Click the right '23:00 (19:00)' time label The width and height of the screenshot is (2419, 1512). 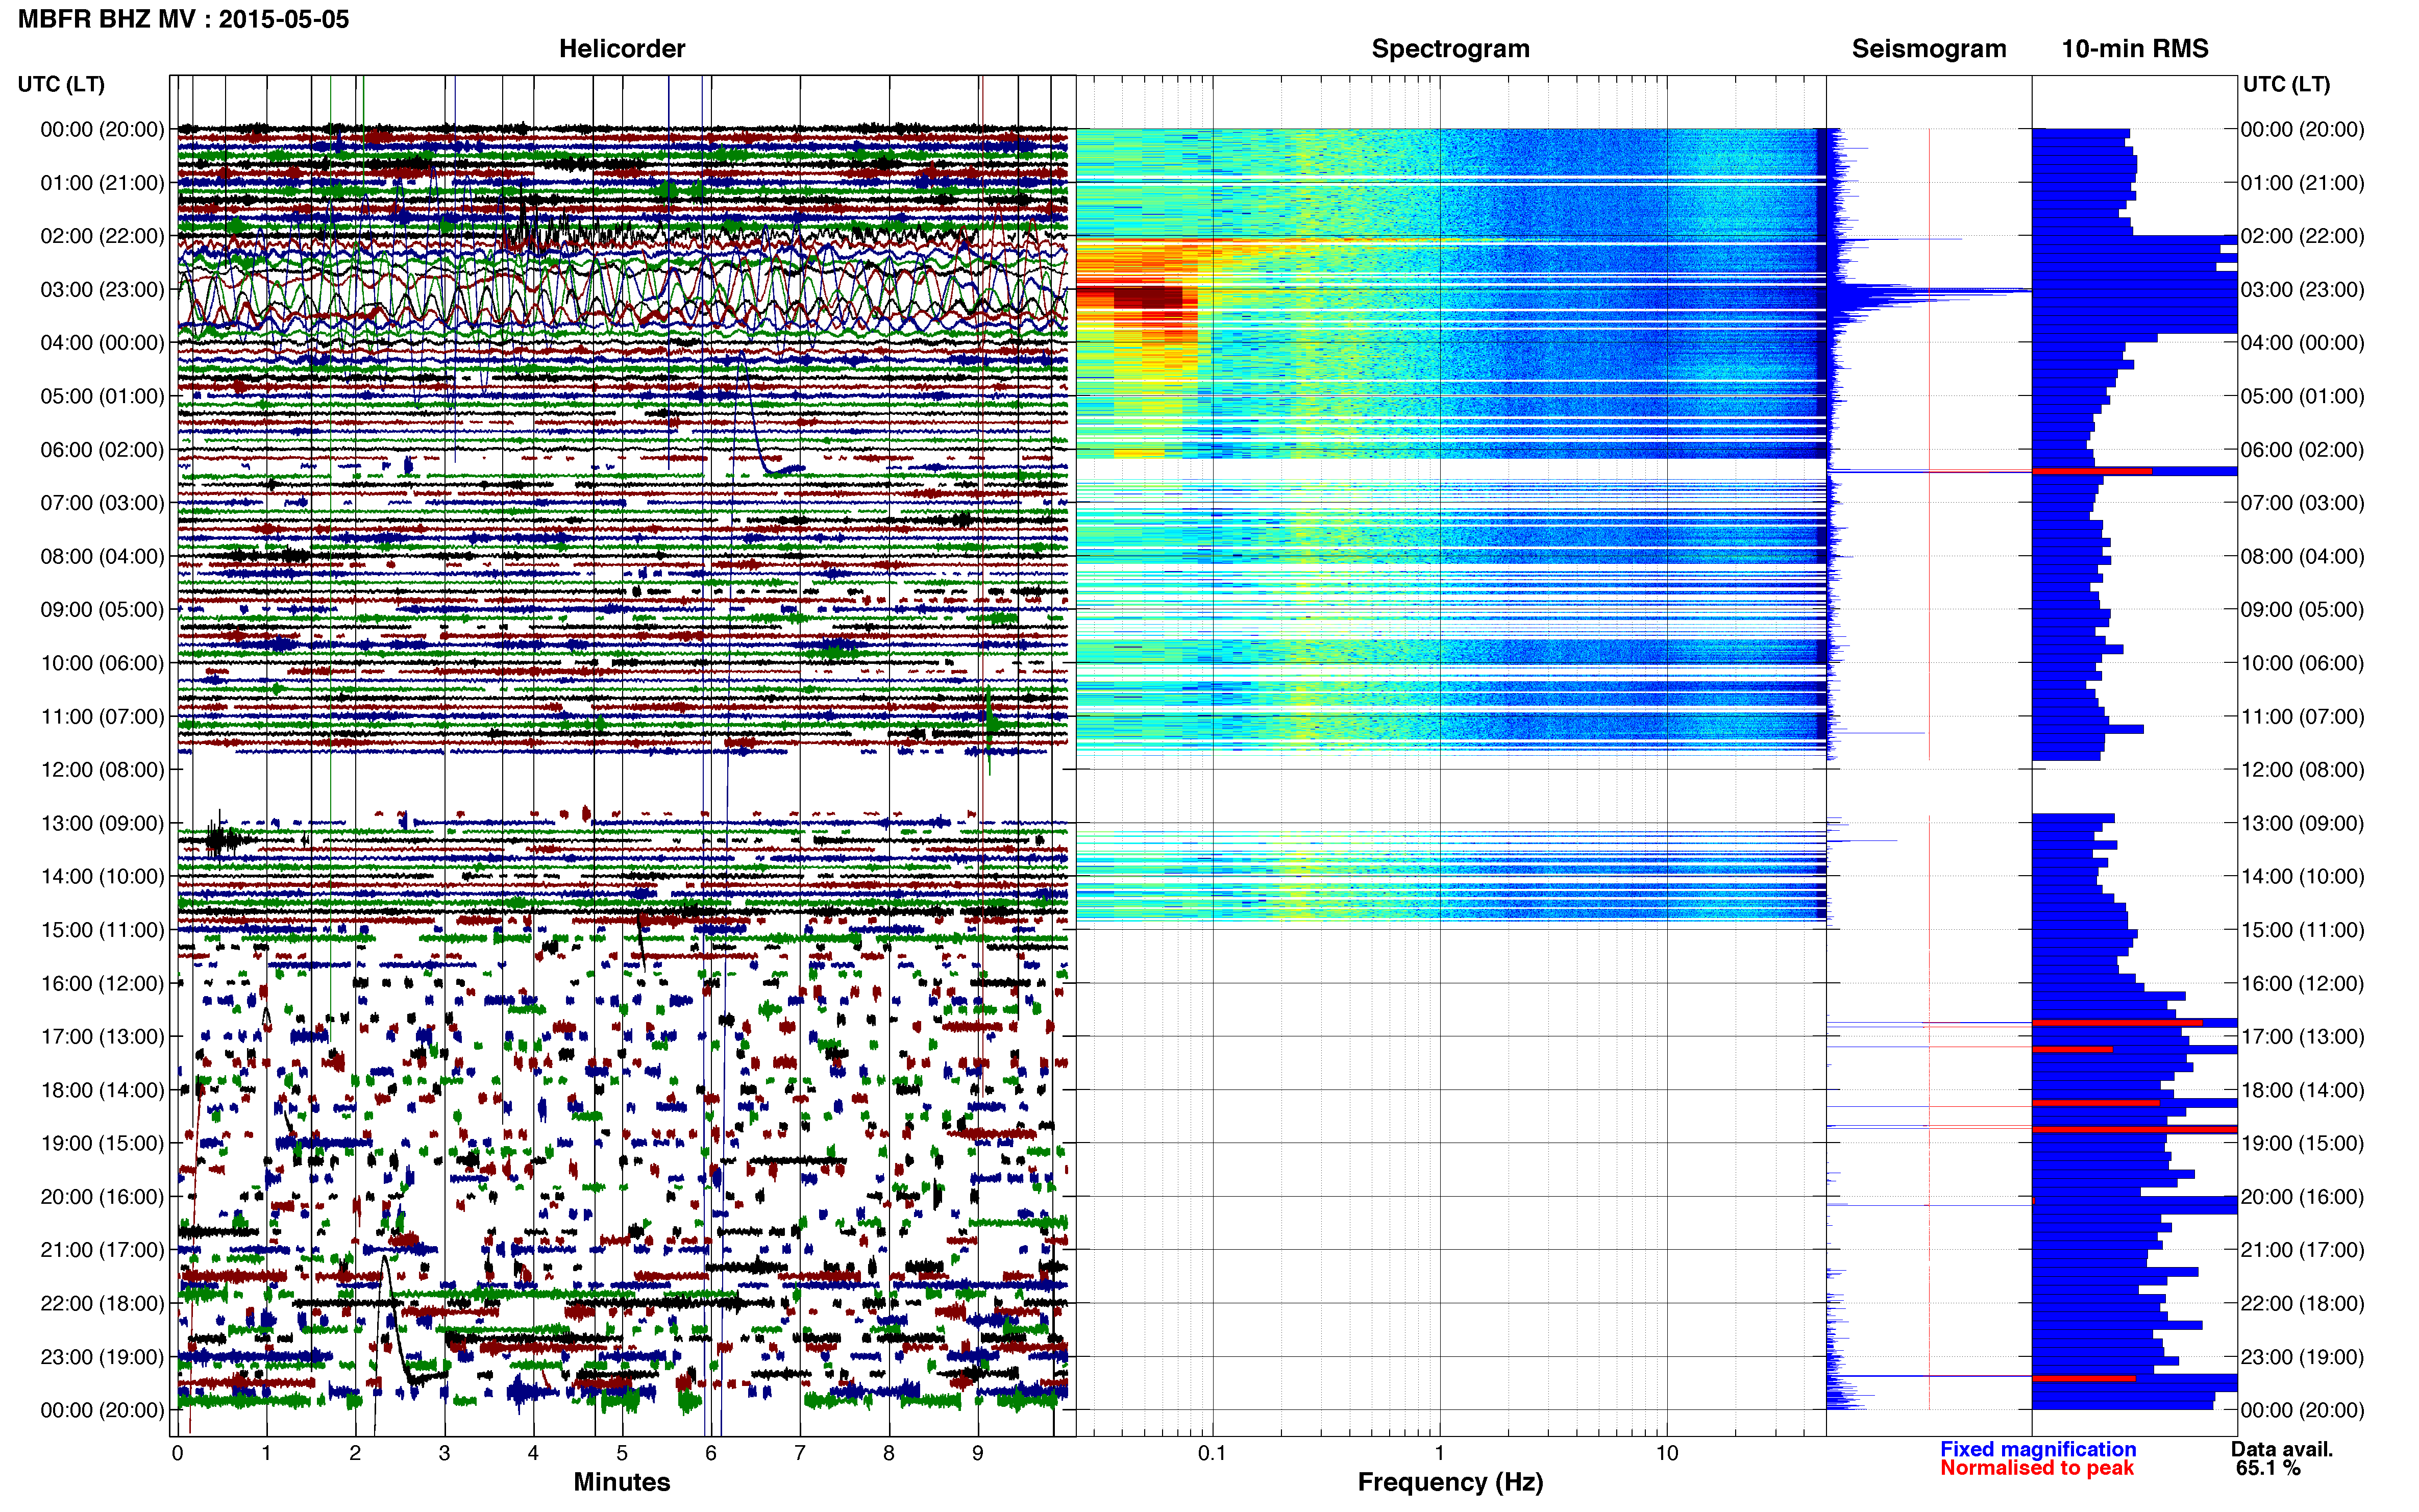(2302, 1357)
